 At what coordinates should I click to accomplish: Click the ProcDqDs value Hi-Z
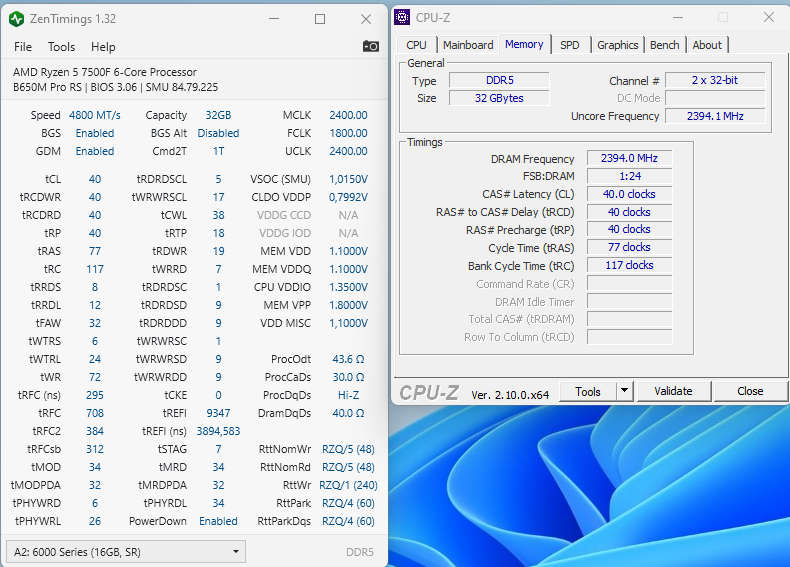click(348, 396)
